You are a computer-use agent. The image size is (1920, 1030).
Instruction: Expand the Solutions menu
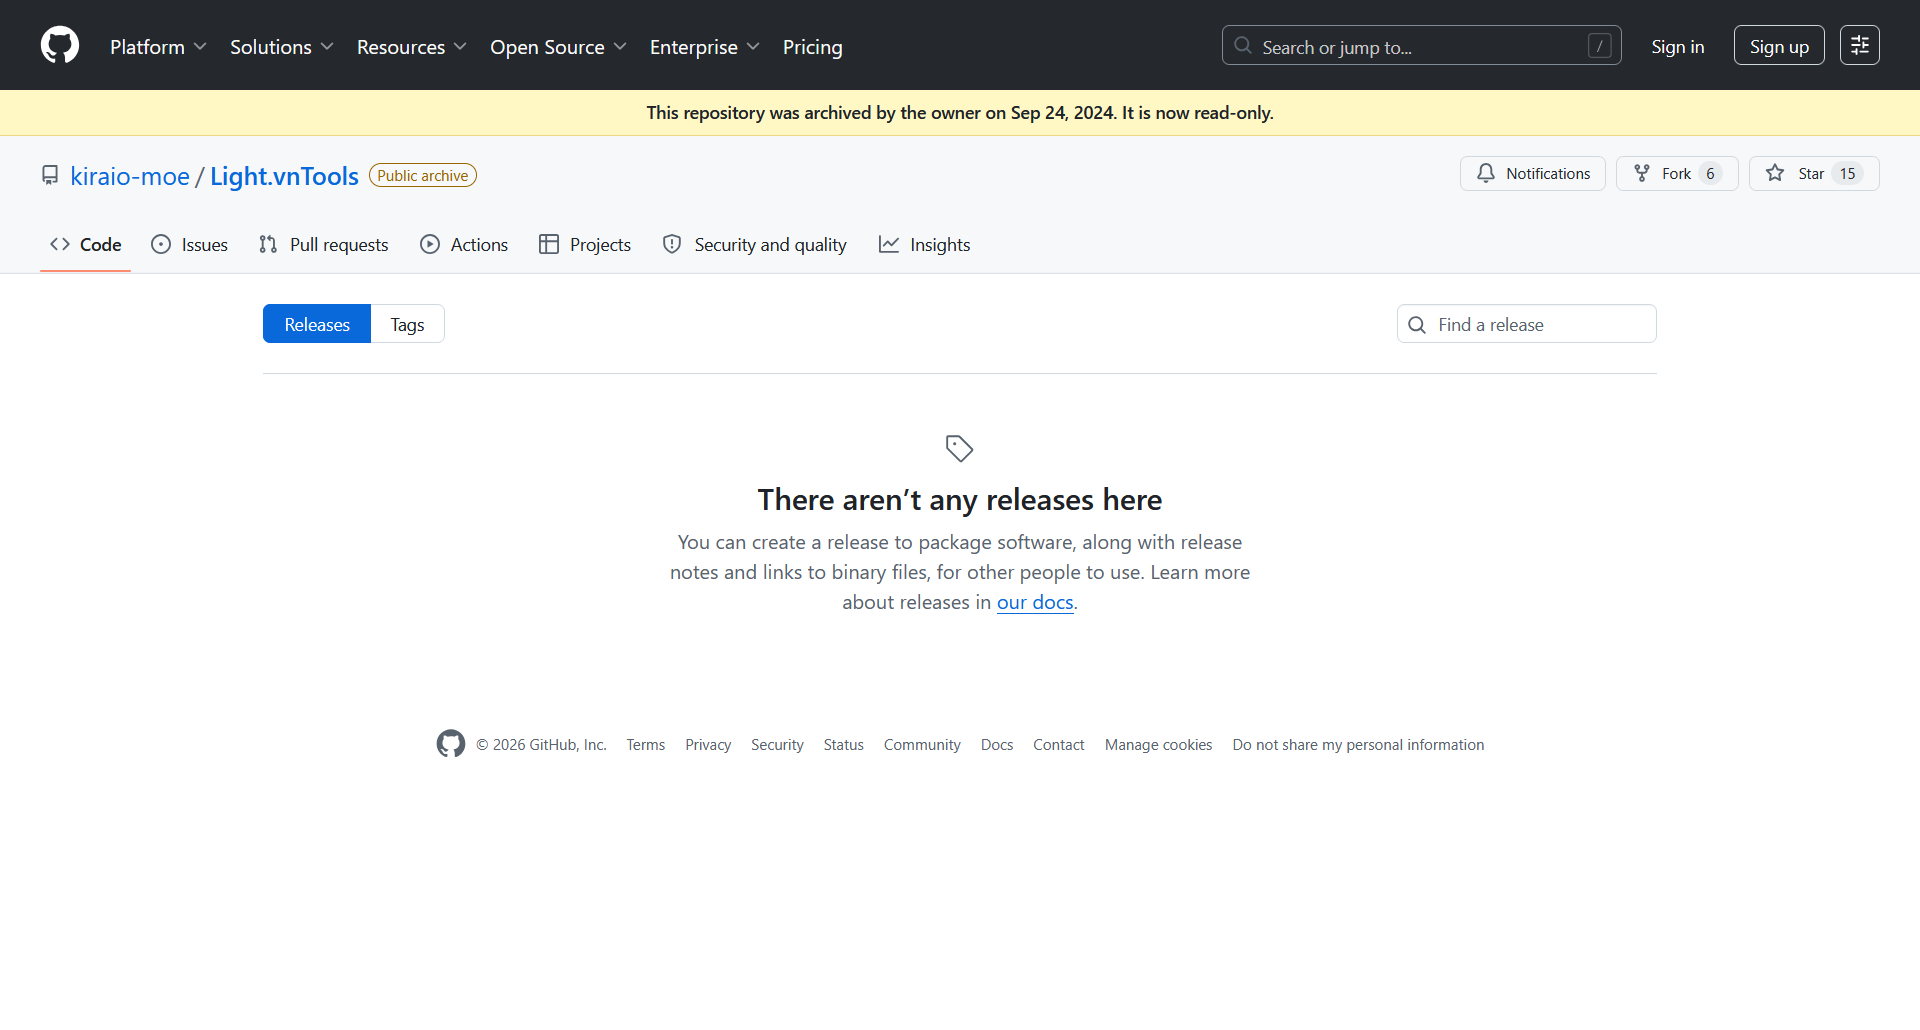pyautogui.click(x=281, y=47)
